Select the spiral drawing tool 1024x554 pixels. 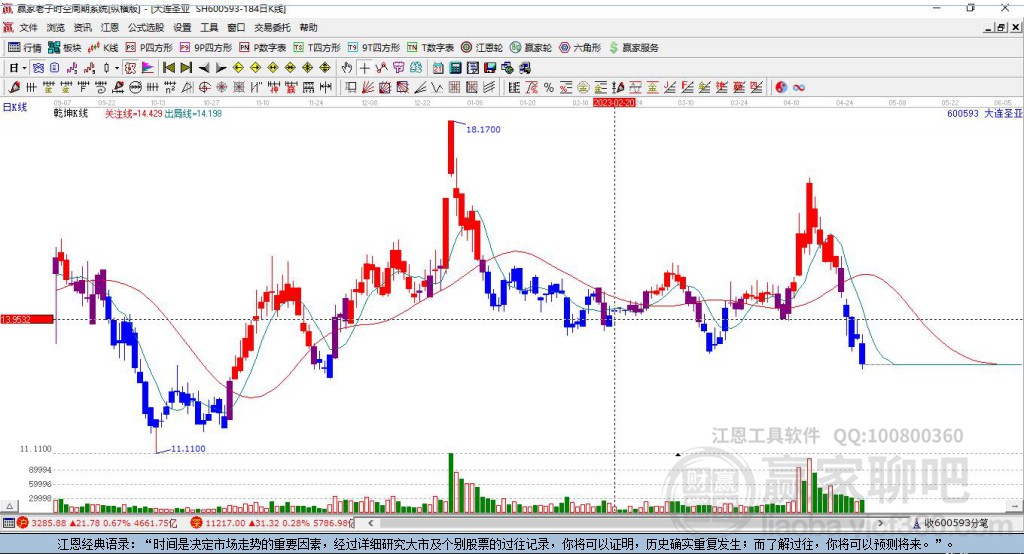point(101,87)
